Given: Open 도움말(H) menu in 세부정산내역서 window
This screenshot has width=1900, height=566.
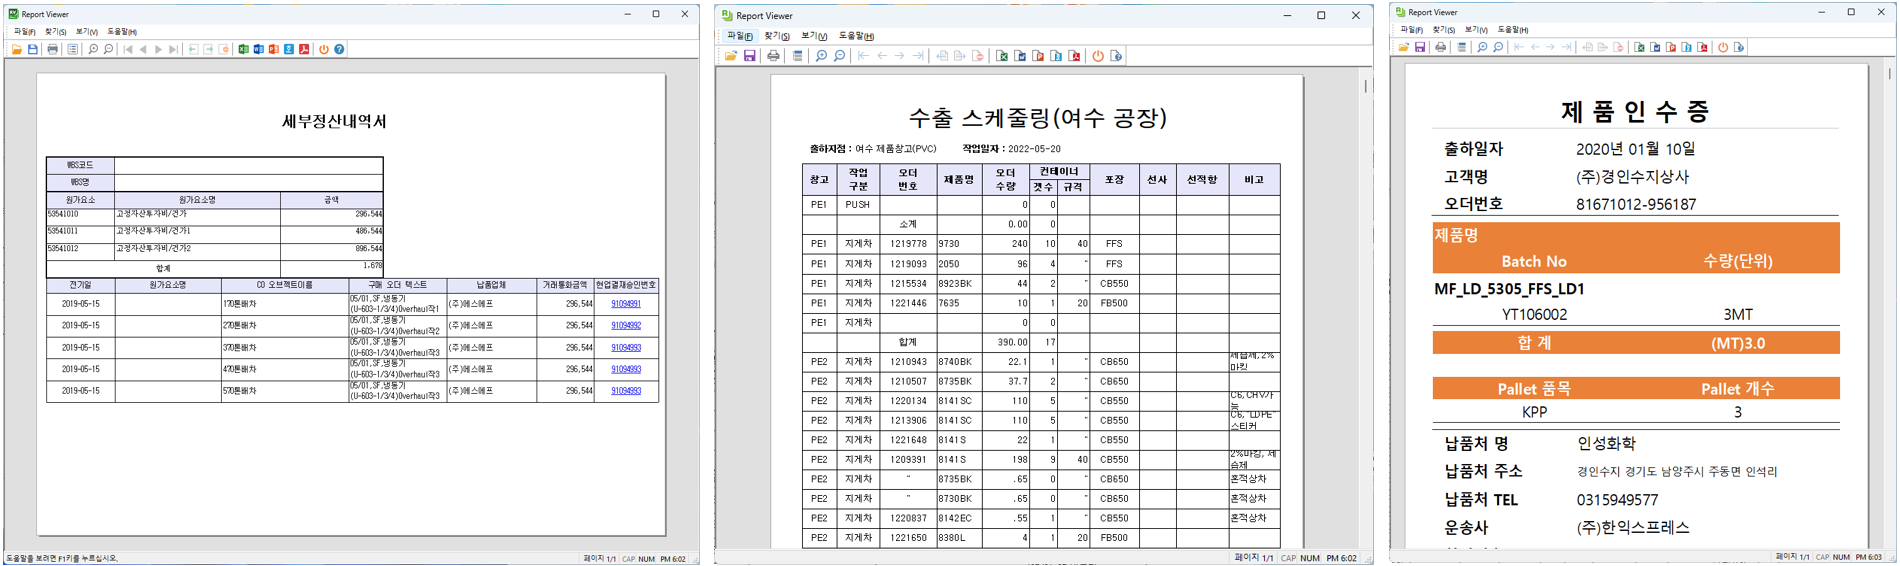Looking at the screenshot, I should (x=122, y=32).
